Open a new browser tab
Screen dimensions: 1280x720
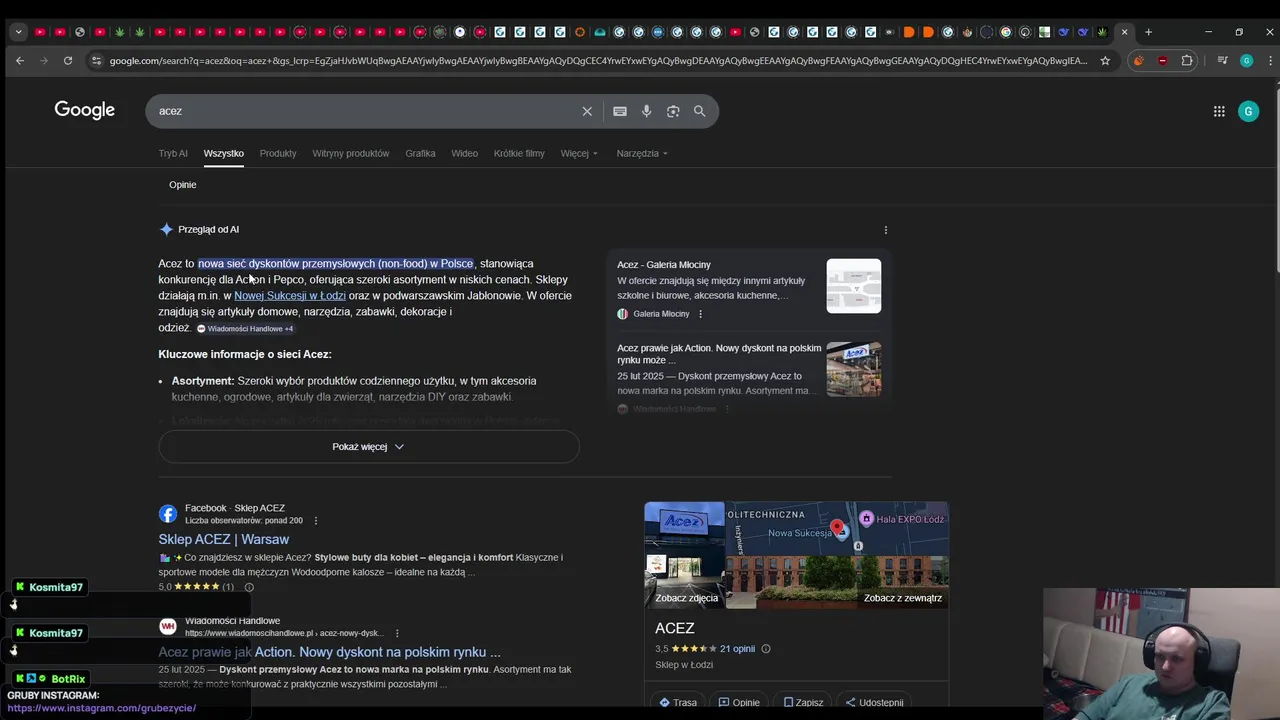coord(1148,32)
